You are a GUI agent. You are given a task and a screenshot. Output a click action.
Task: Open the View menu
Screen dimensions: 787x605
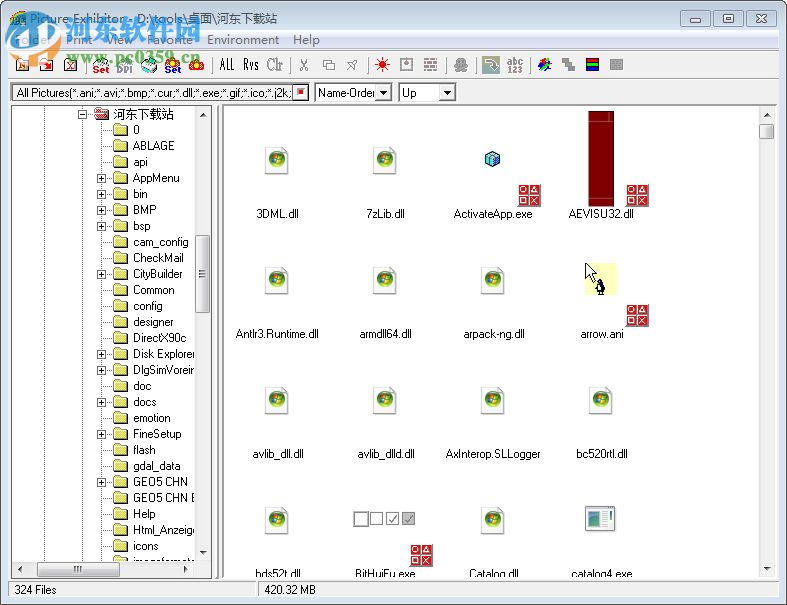(119, 40)
